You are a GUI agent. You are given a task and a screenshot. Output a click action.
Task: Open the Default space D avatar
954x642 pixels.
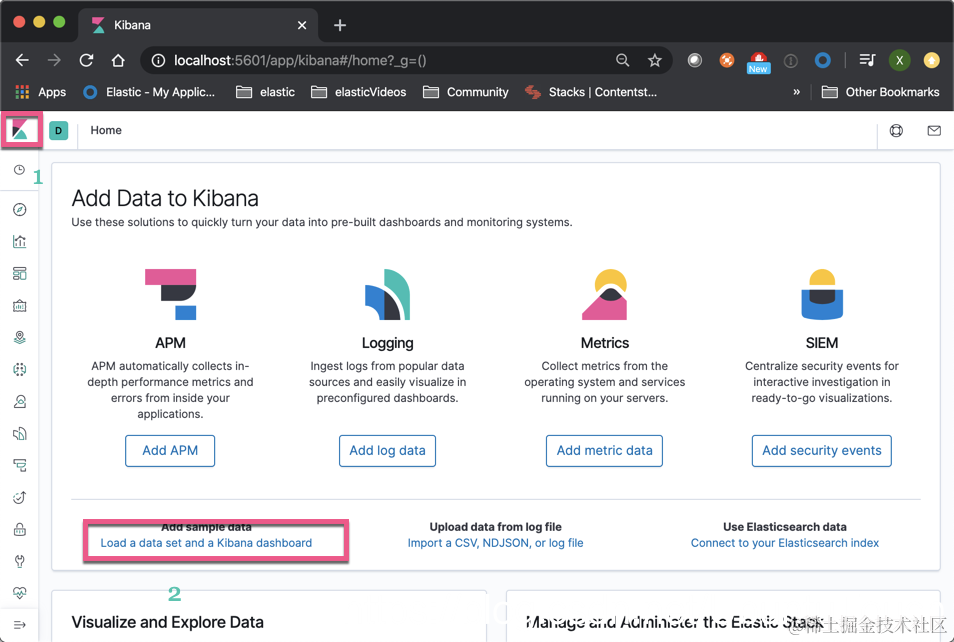point(58,130)
